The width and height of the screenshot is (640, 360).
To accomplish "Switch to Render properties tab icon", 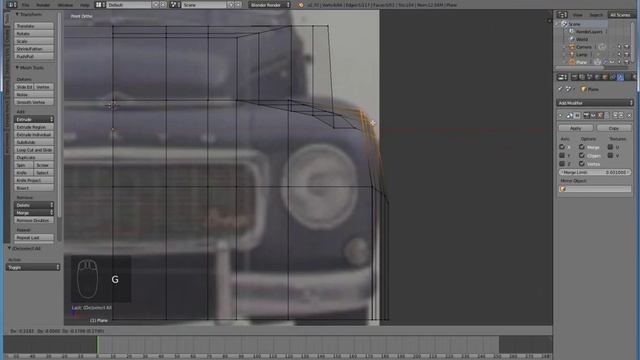I will click(575, 77).
